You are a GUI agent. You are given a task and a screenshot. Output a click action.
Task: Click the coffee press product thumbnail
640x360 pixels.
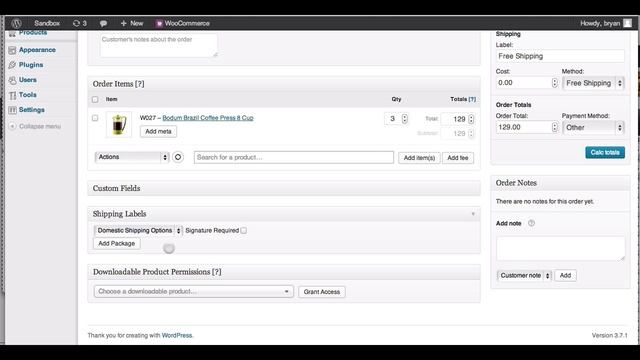[119, 124]
